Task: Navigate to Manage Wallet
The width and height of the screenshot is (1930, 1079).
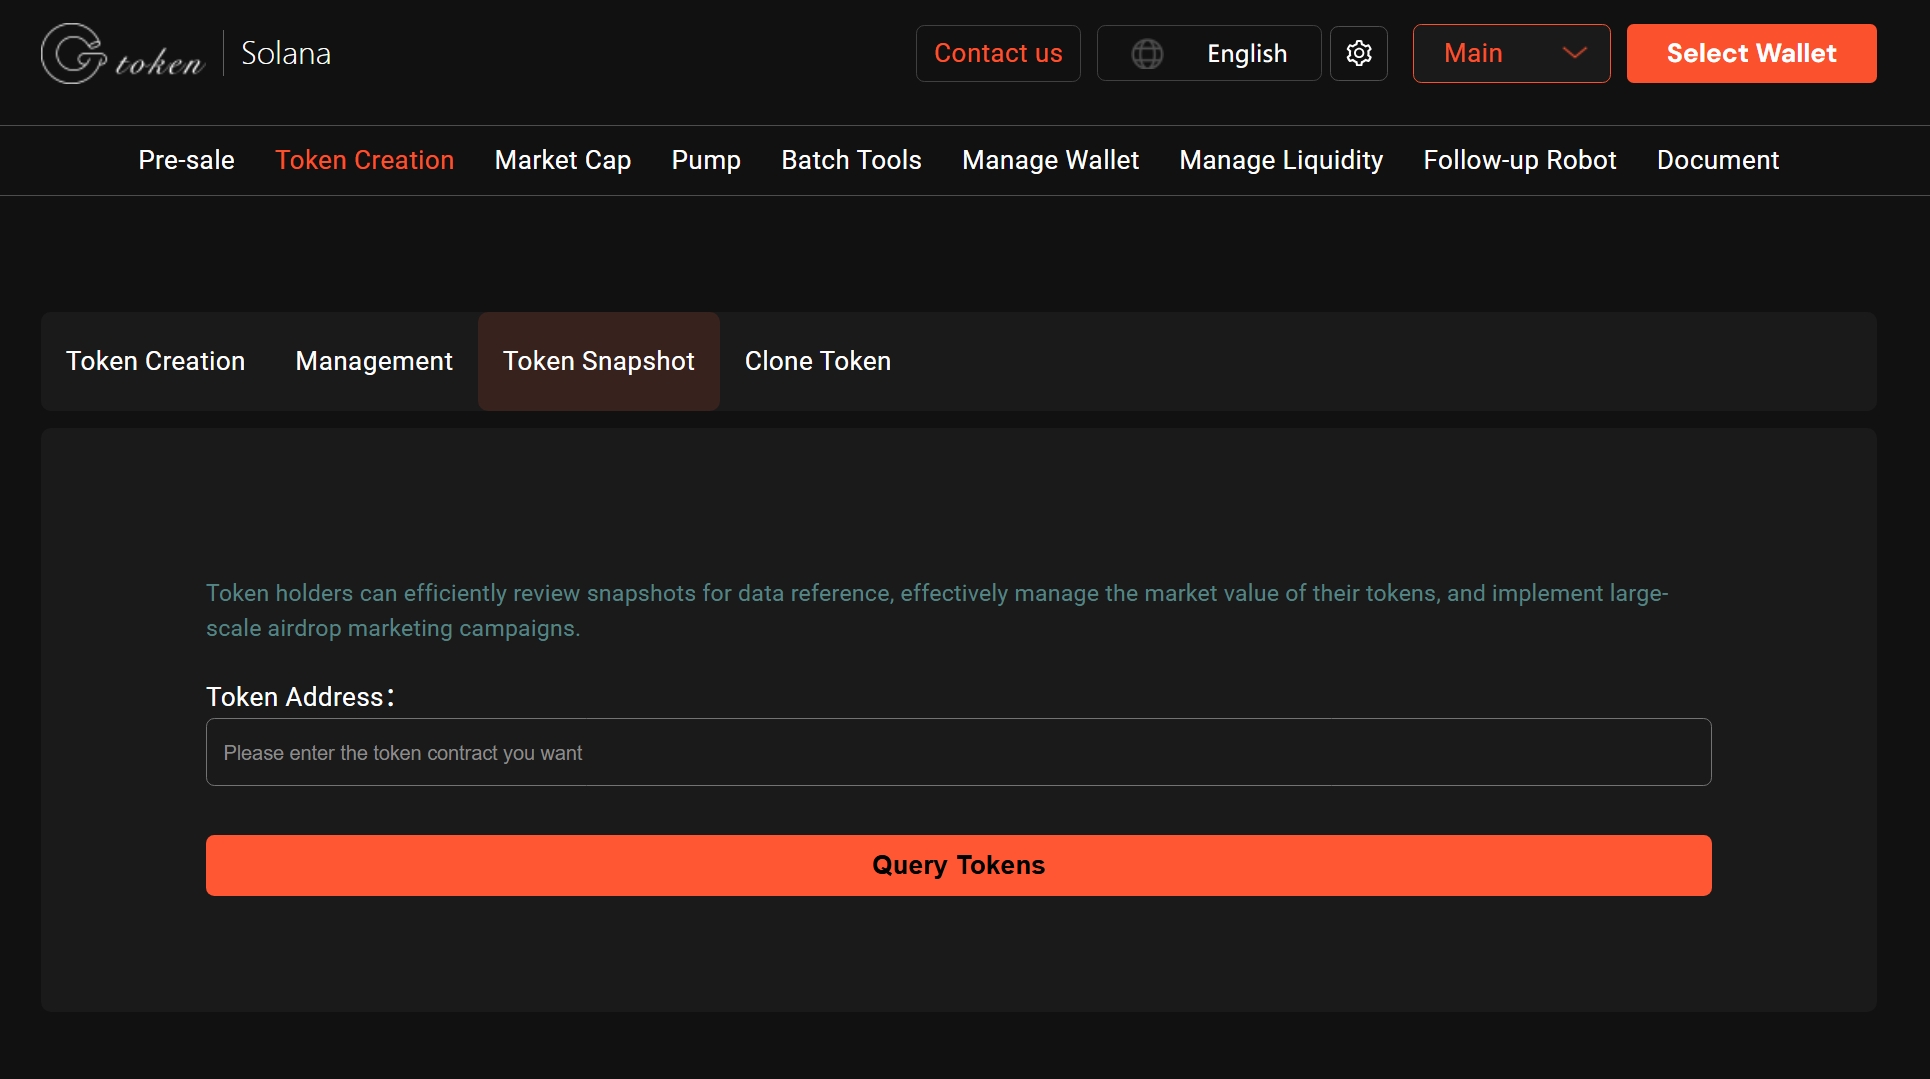Action: point(1050,160)
